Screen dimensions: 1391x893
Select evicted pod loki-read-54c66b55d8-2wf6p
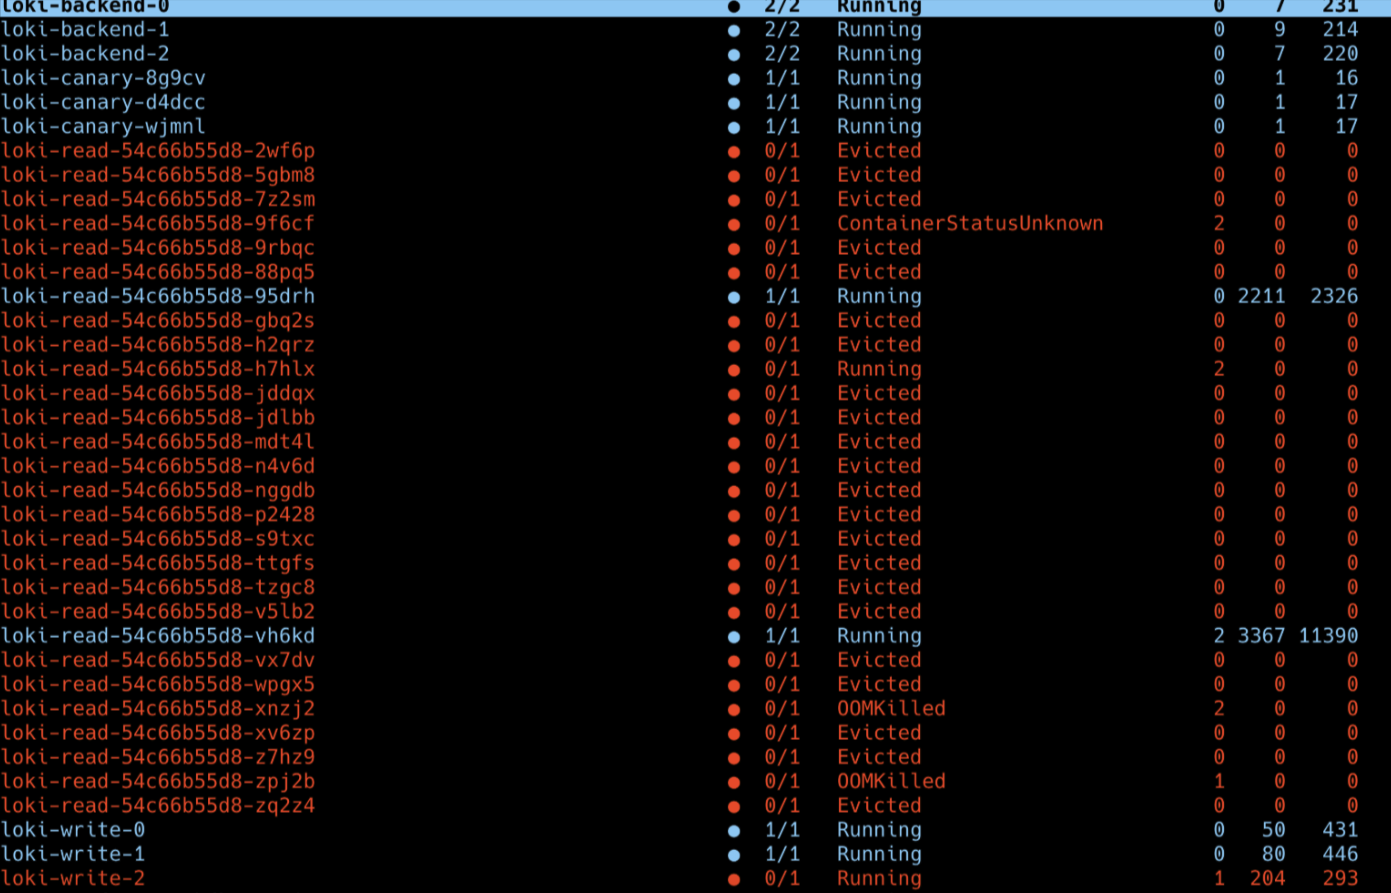click(158, 151)
